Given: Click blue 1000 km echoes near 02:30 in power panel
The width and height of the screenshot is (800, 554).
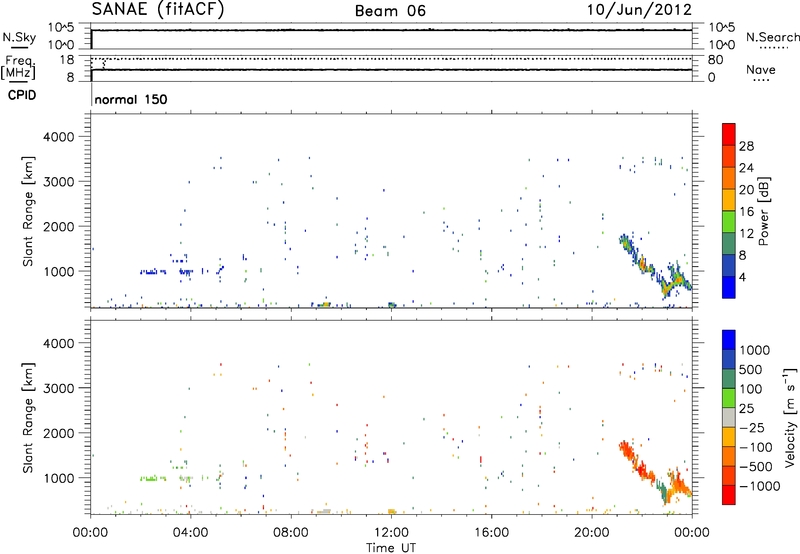Looking at the screenshot, I should click(x=153, y=272).
